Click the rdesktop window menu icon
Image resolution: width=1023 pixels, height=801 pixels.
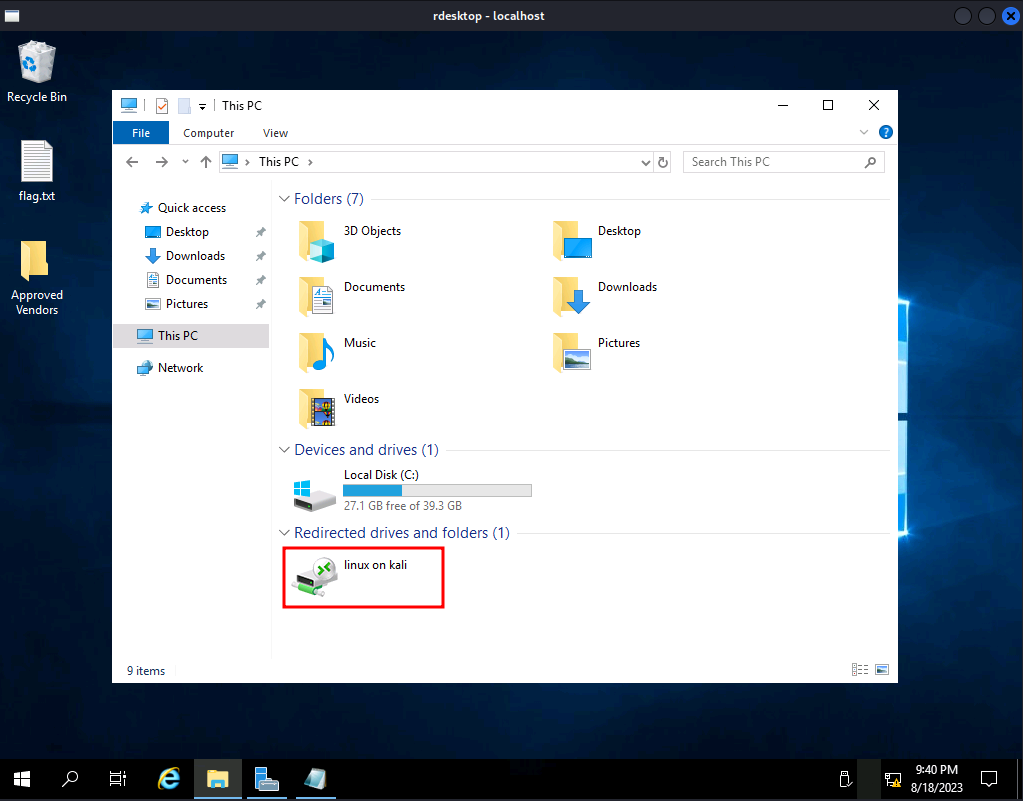(x=12, y=16)
